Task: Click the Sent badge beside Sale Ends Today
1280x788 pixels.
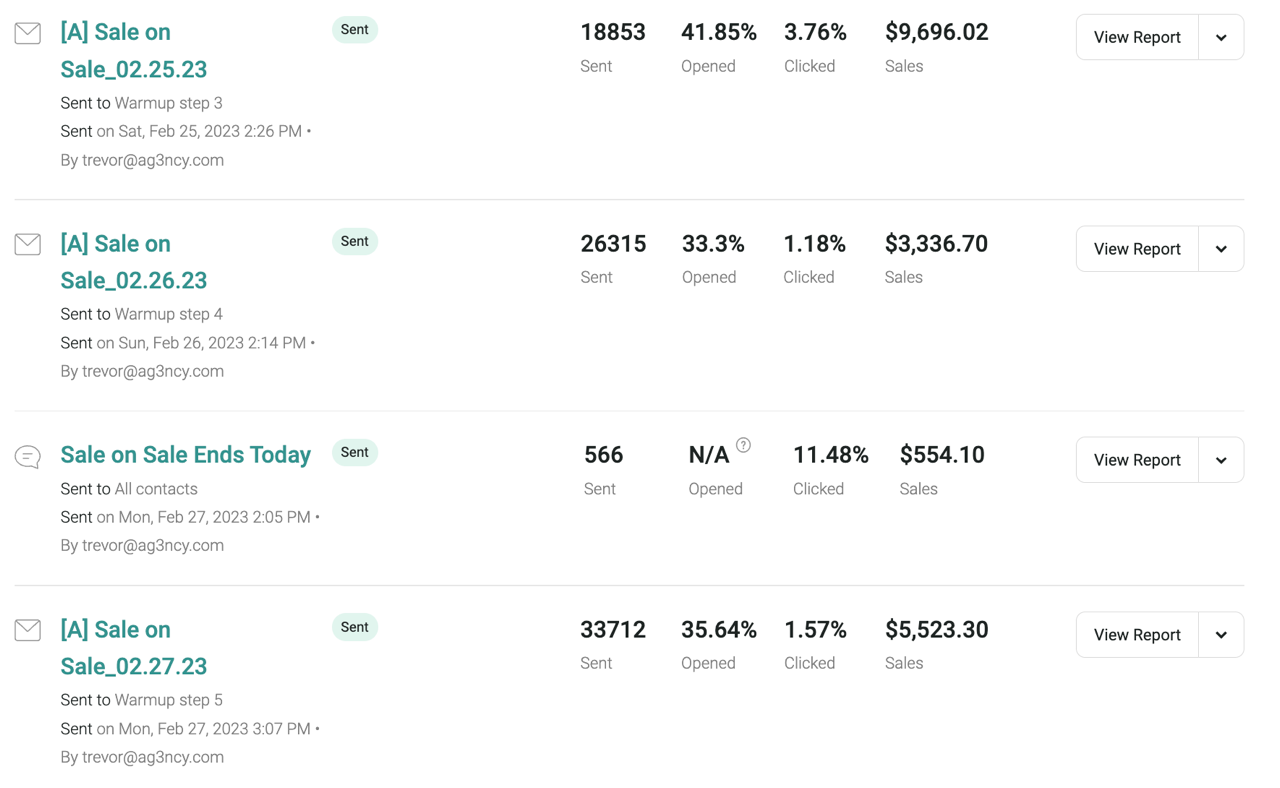Action: 354,453
